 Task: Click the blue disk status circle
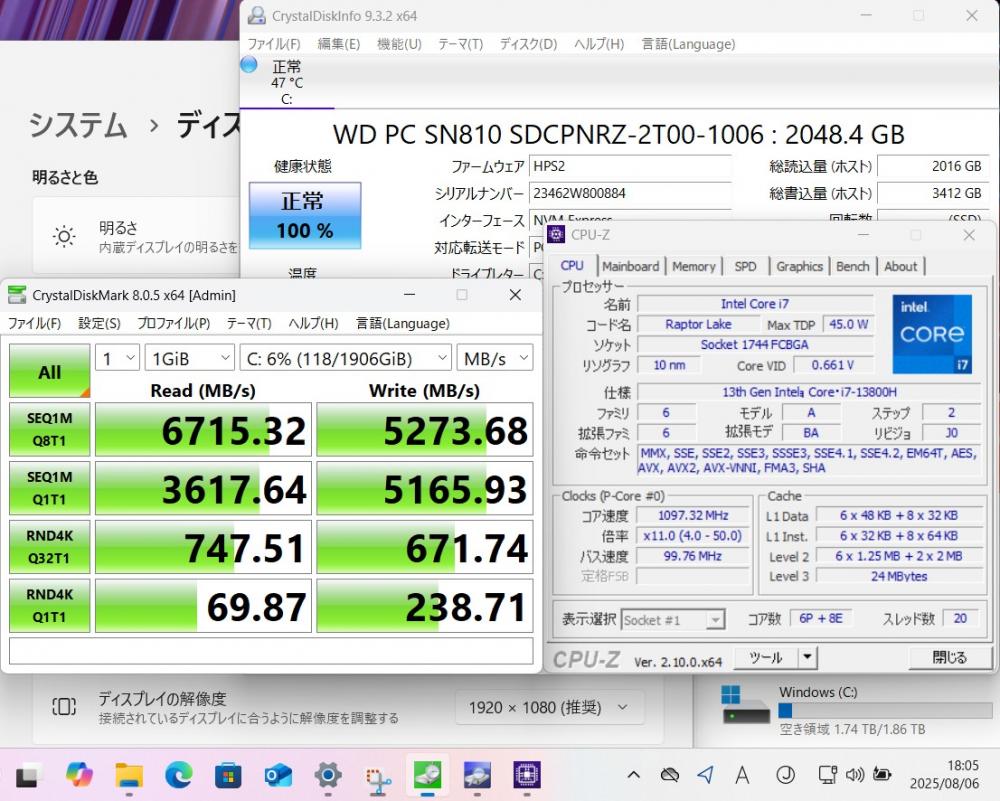(249, 64)
